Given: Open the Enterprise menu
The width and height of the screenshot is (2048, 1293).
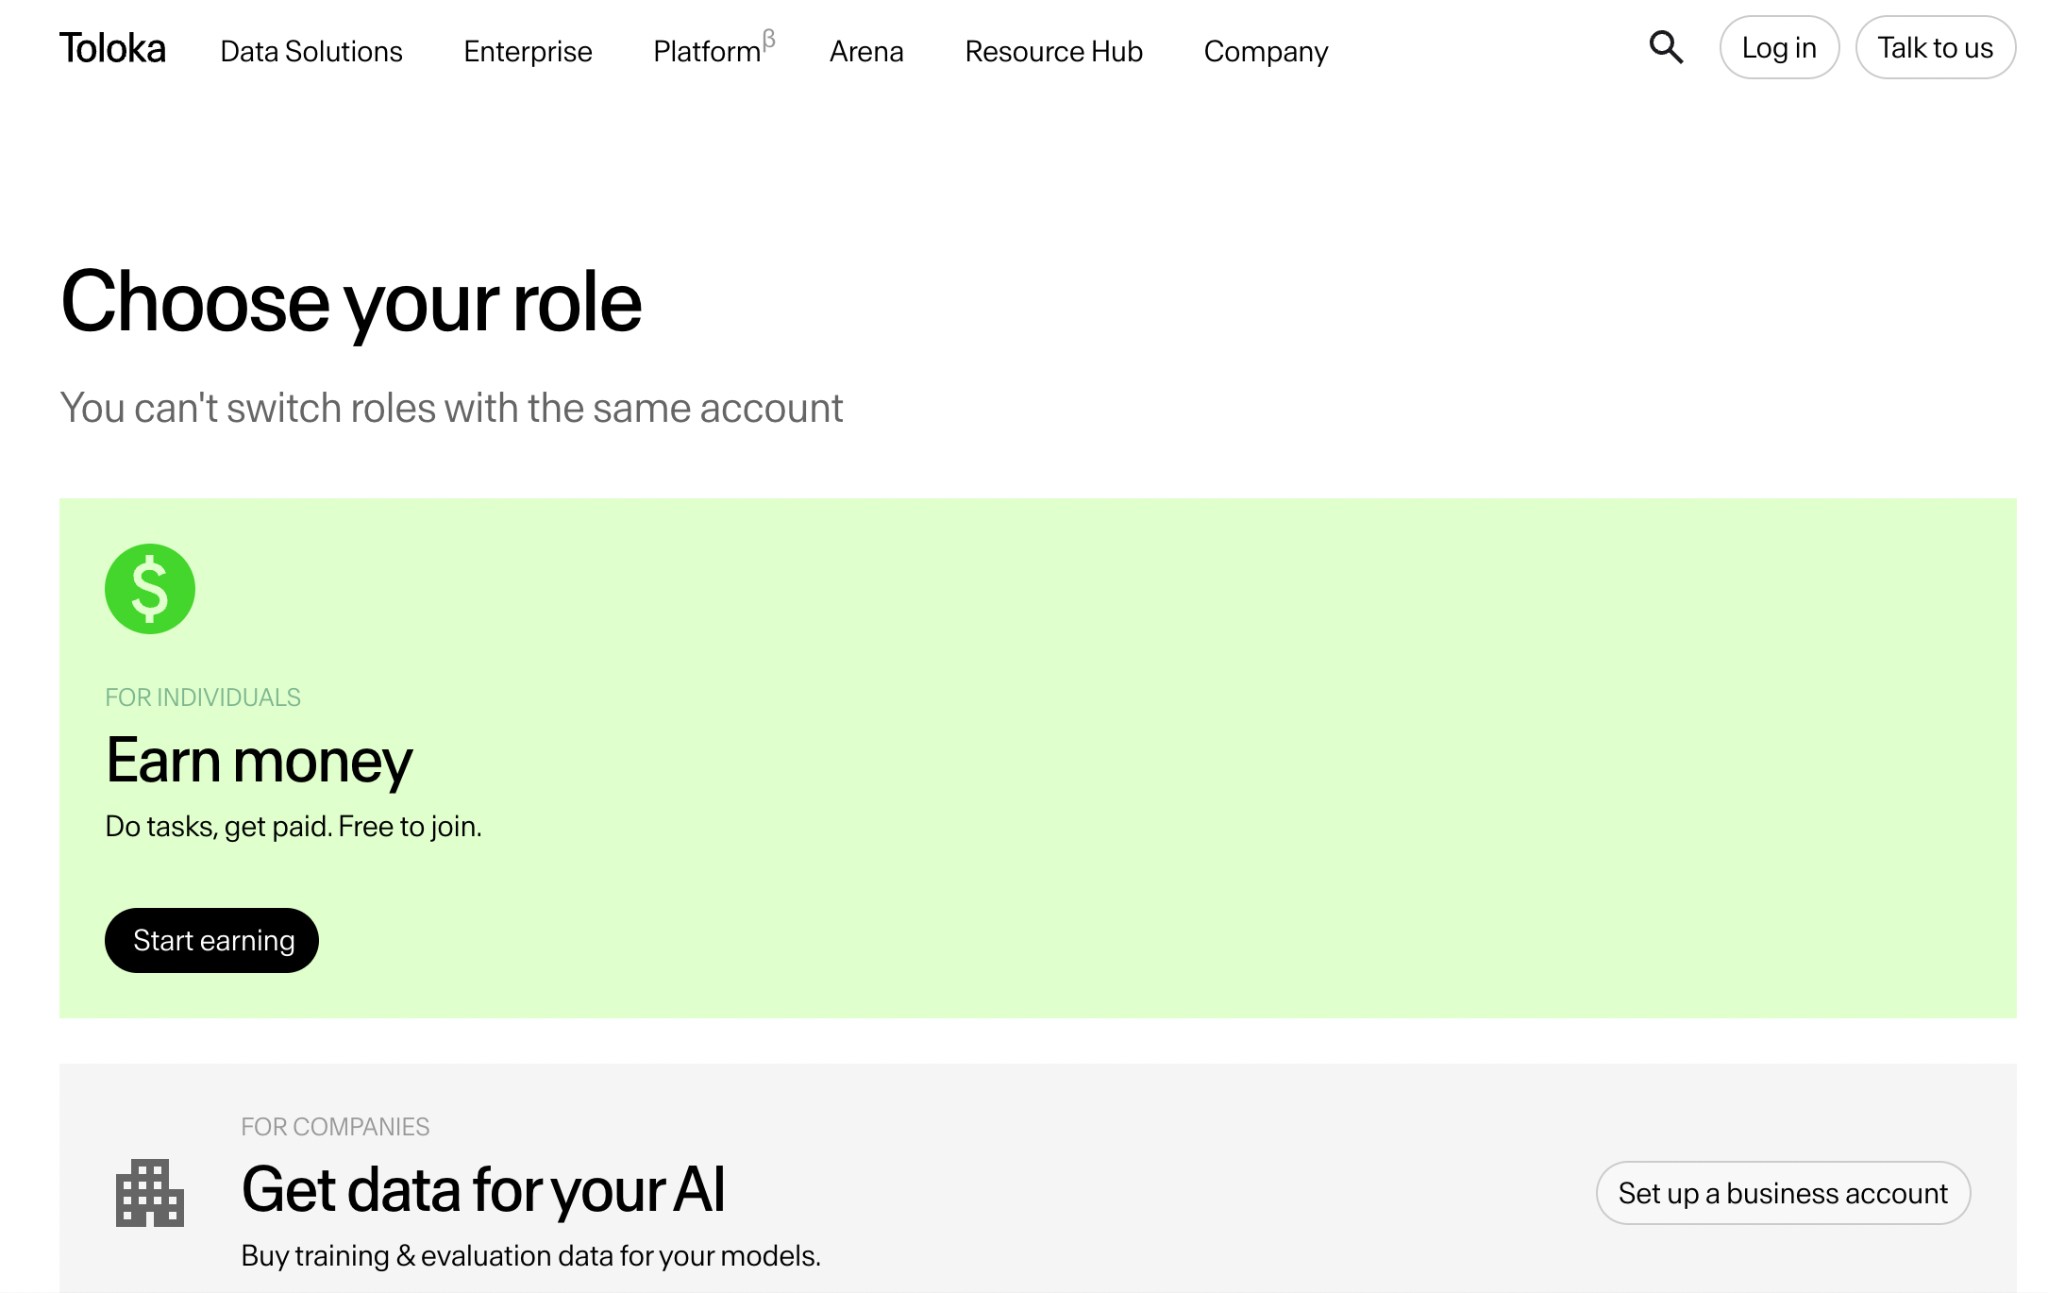Looking at the screenshot, I should pos(527,51).
